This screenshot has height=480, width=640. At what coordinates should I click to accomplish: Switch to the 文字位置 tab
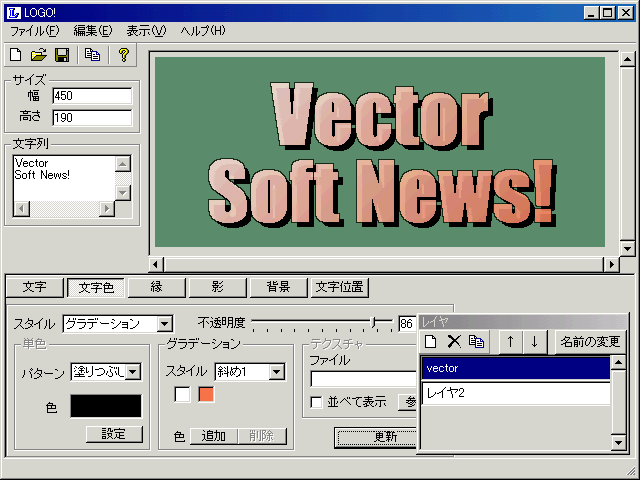click(x=340, y=287)
